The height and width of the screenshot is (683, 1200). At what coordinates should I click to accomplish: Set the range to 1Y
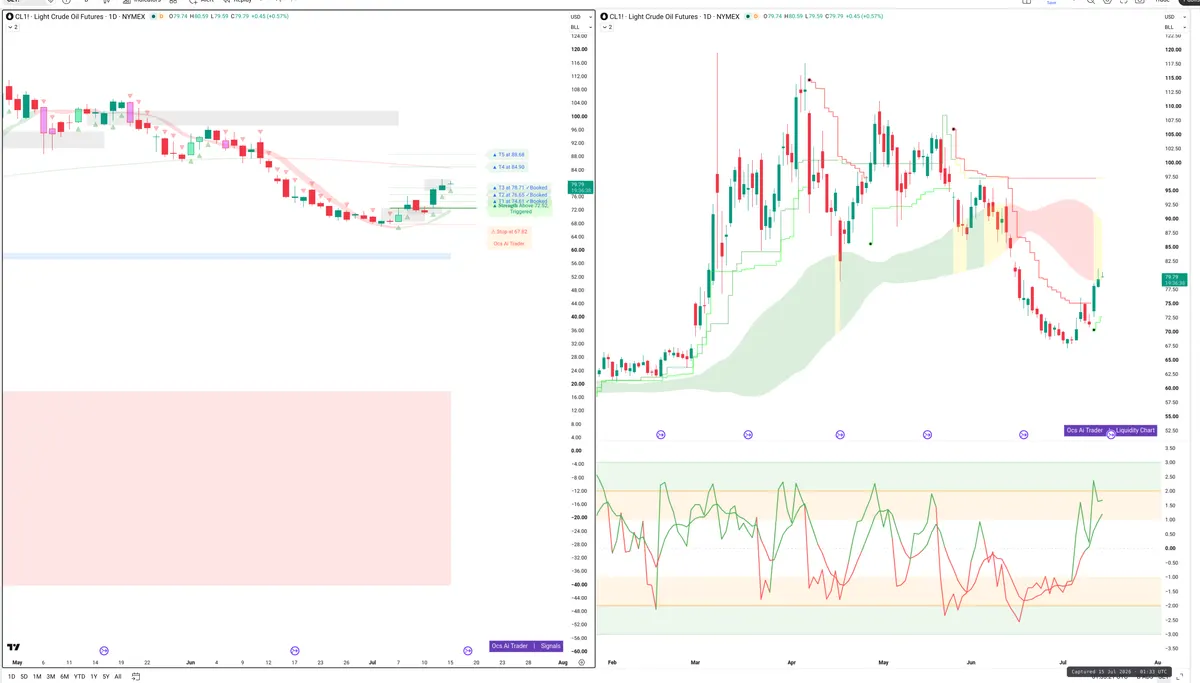coord(93,676)
